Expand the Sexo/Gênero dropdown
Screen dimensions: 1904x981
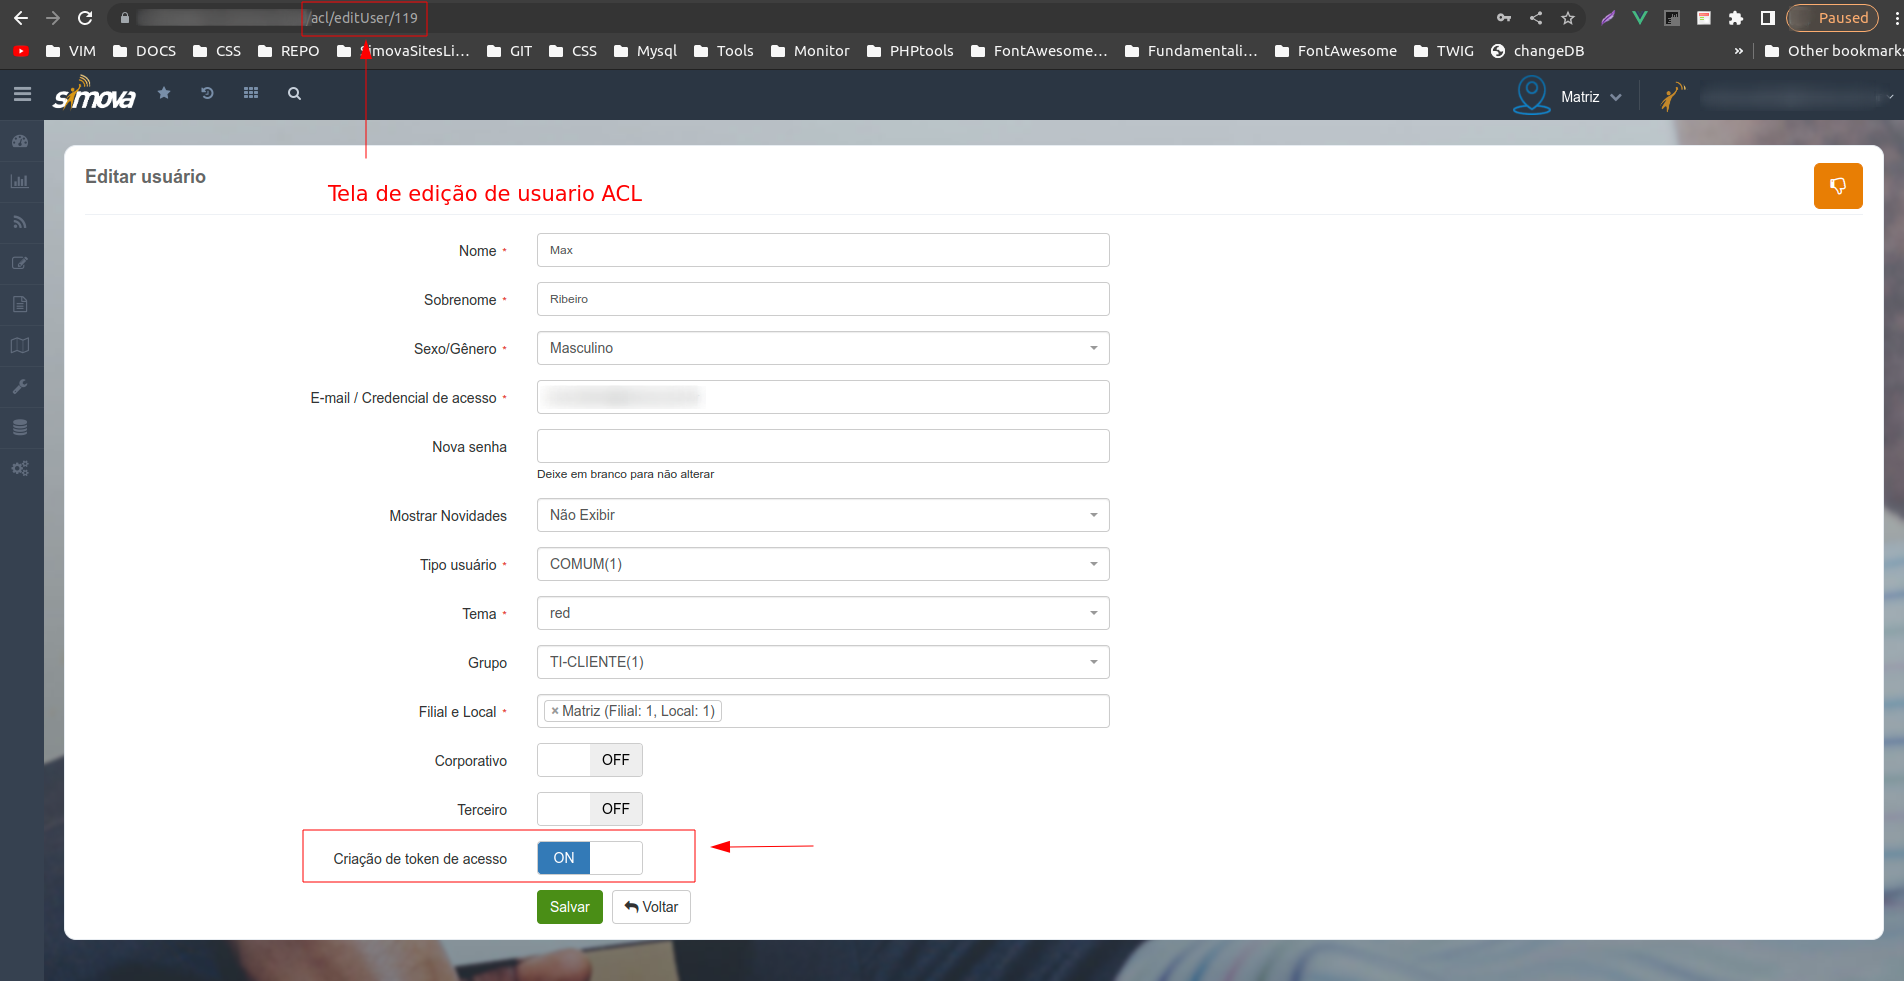tap(822, 348)
